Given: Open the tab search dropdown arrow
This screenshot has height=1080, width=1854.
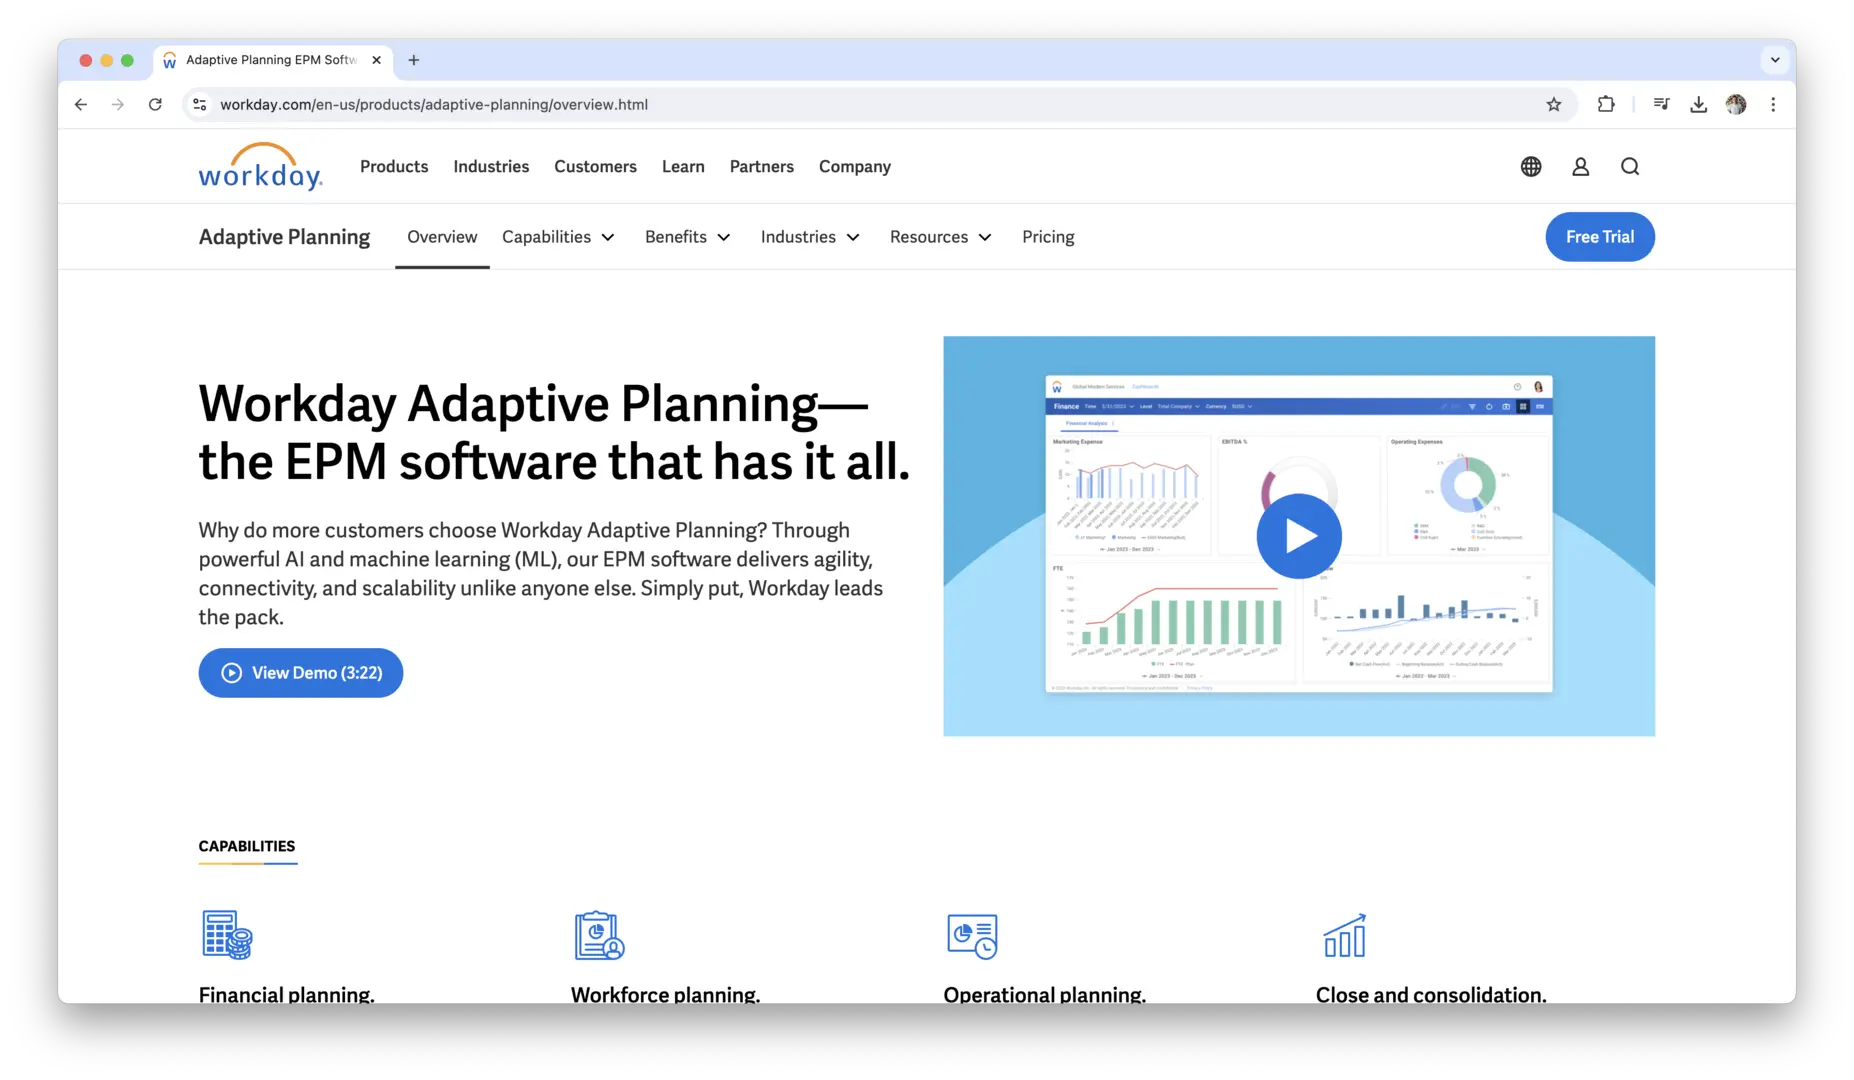Looking at the screenshot, I should coord(1775,60).
